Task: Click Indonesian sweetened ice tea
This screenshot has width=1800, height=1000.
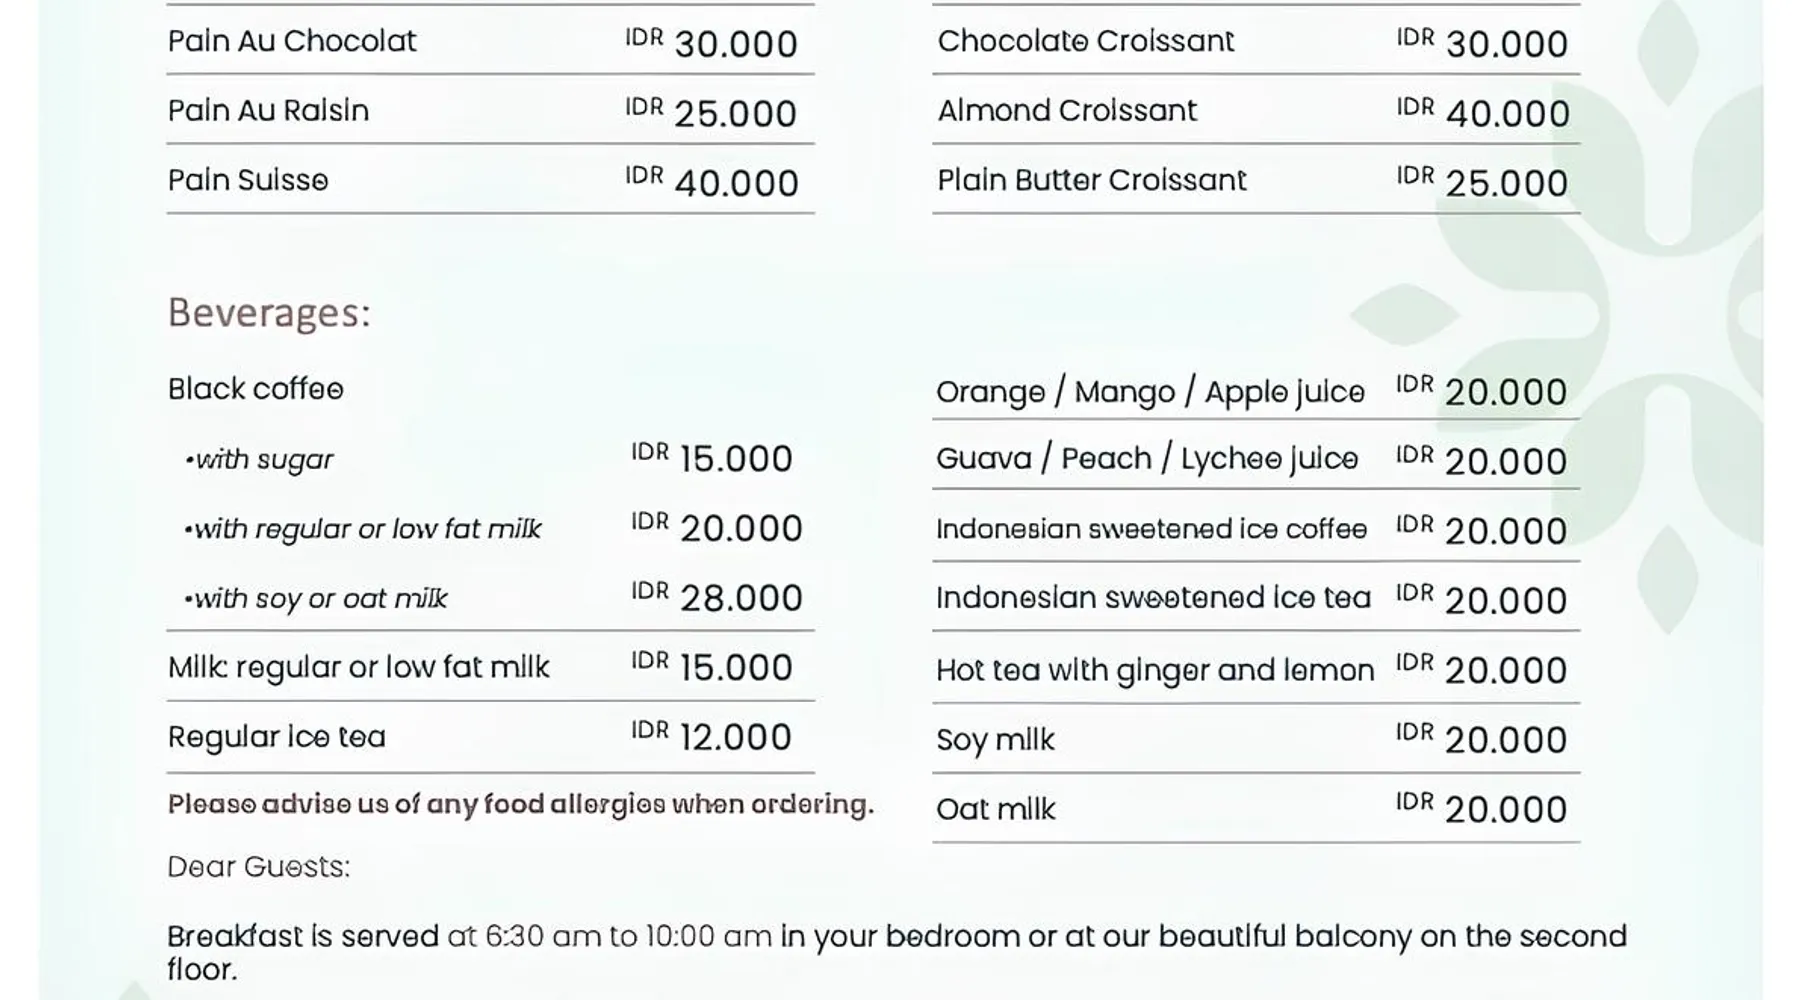Action: pyautogui.click(x=1153, y=598)
